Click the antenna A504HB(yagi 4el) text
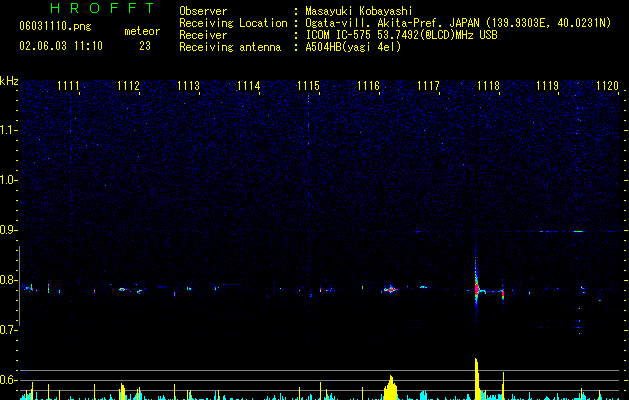Screen dimensions: 629x400 [353, 47]
